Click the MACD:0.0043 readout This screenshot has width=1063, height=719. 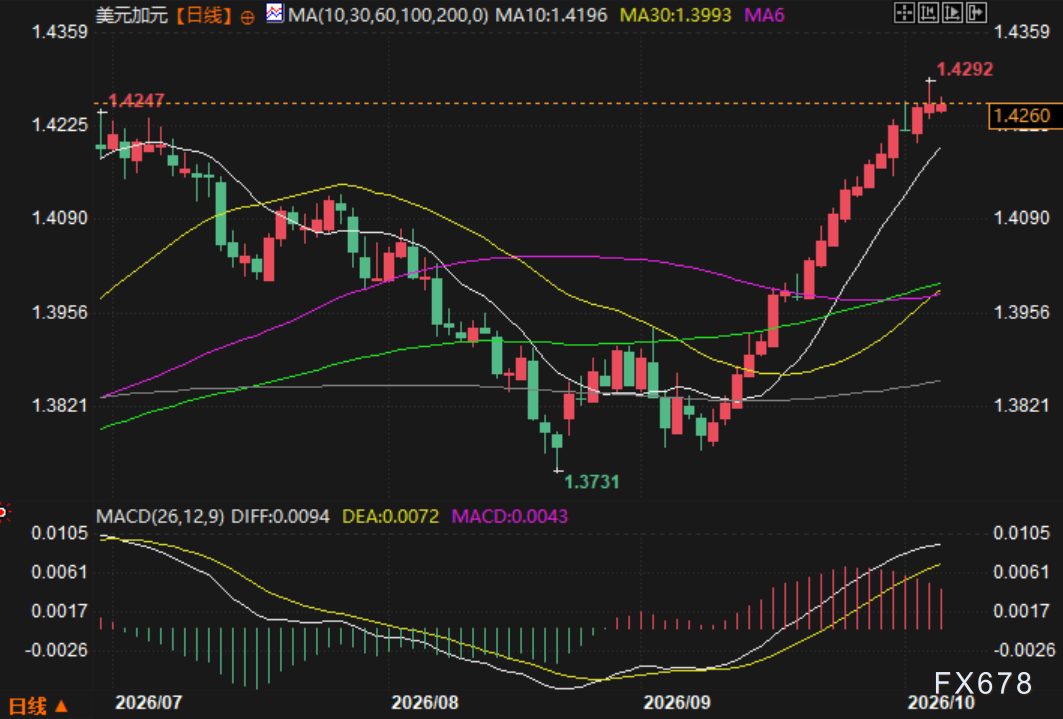tap(510, 516)
